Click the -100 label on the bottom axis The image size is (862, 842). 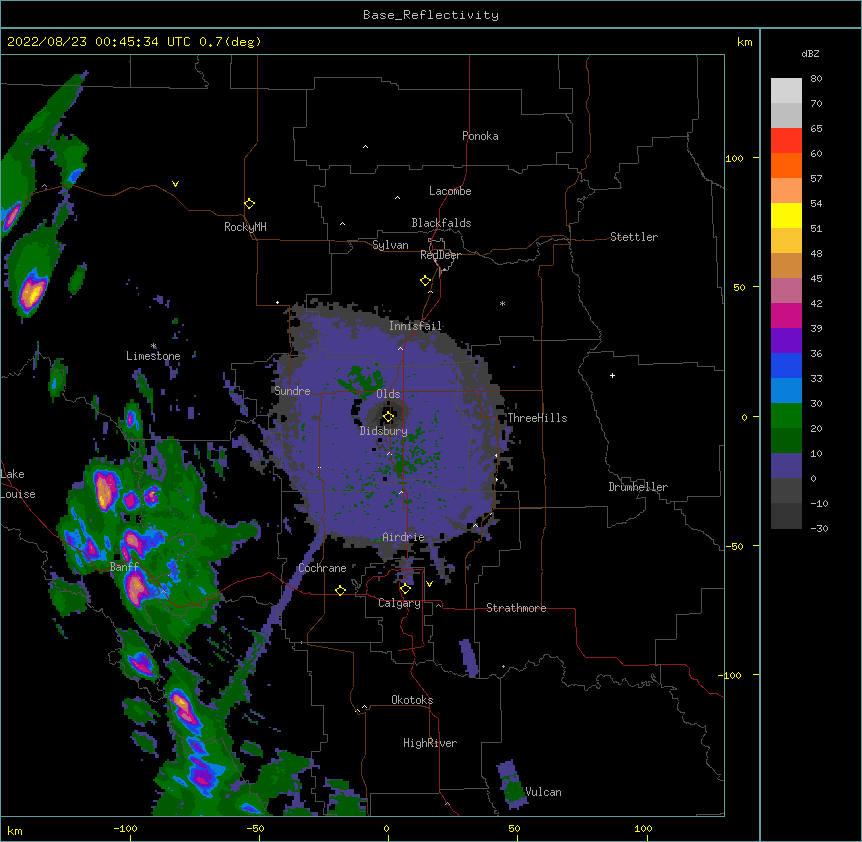(x=125, y=828)
